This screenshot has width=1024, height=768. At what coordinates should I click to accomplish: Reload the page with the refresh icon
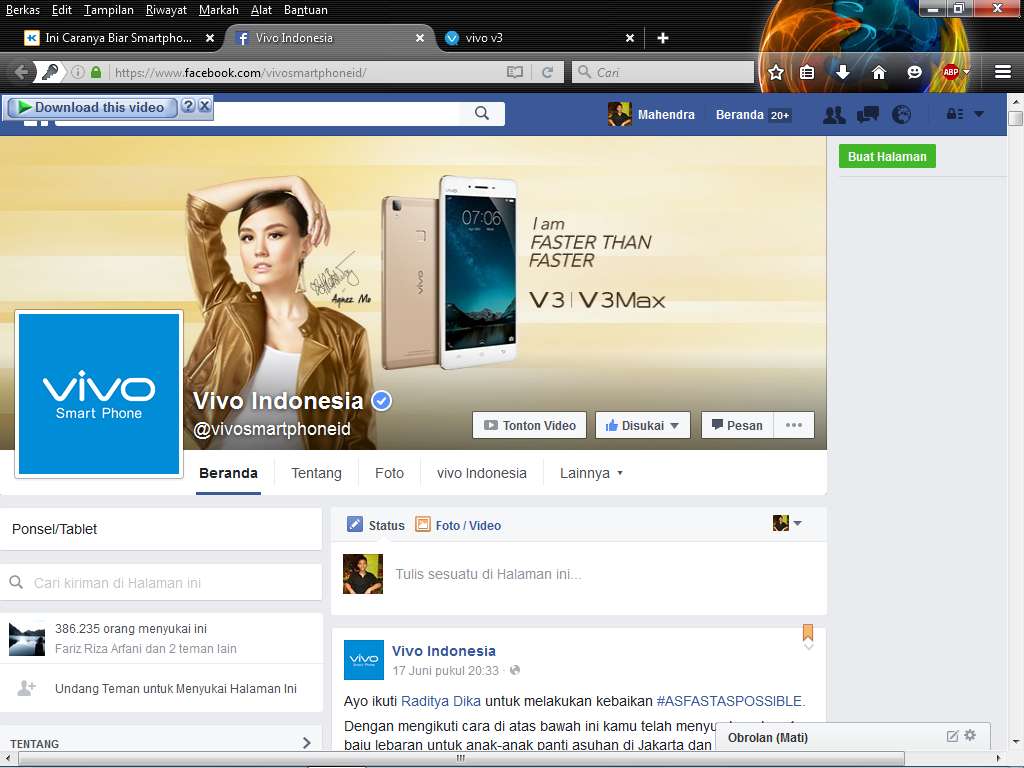point(547,72)
